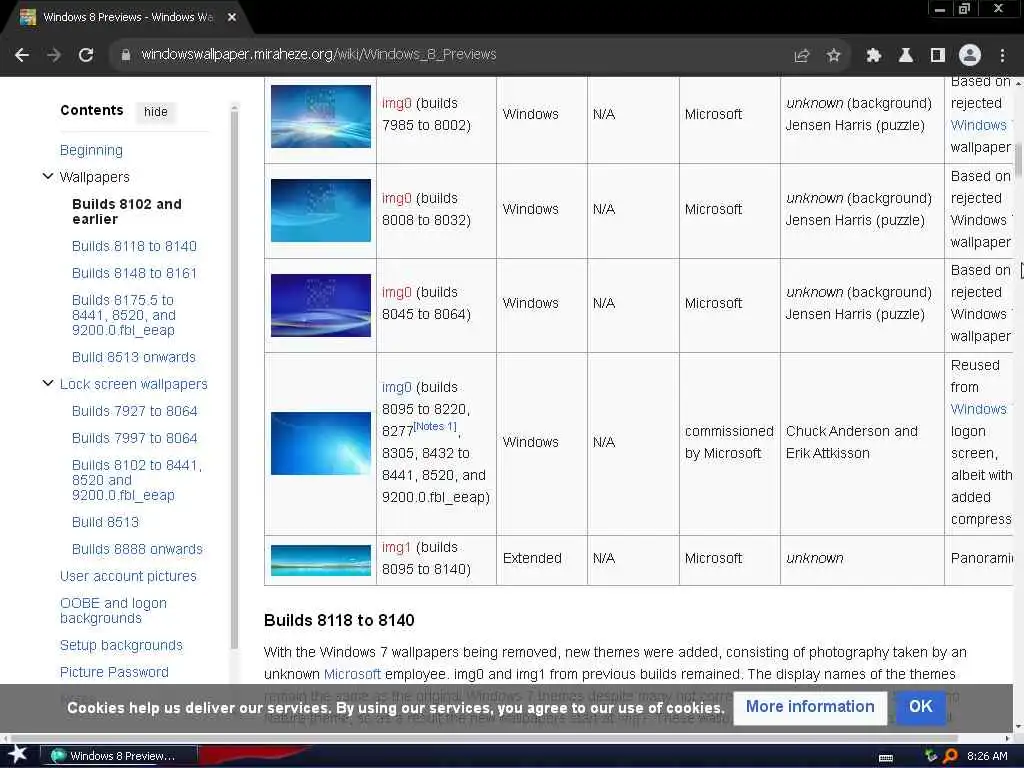
Task: Open the taskbar start star icon
Action: click(18, 754)
